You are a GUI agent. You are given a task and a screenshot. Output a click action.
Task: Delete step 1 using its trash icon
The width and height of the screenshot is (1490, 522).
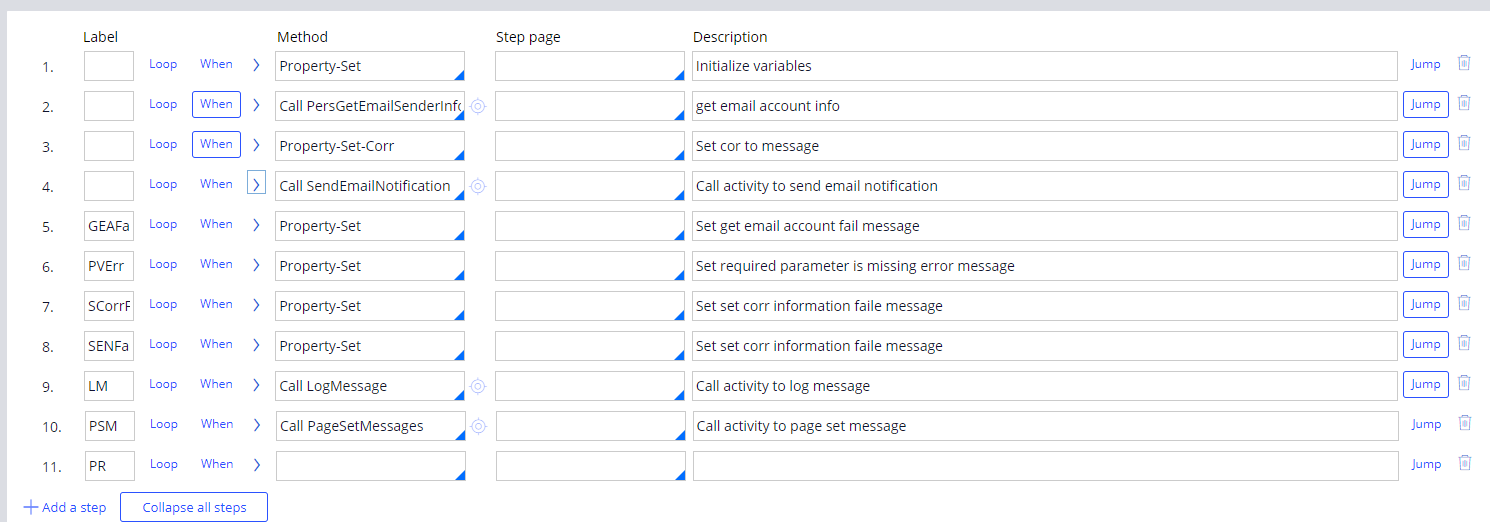pos(1464,63)
